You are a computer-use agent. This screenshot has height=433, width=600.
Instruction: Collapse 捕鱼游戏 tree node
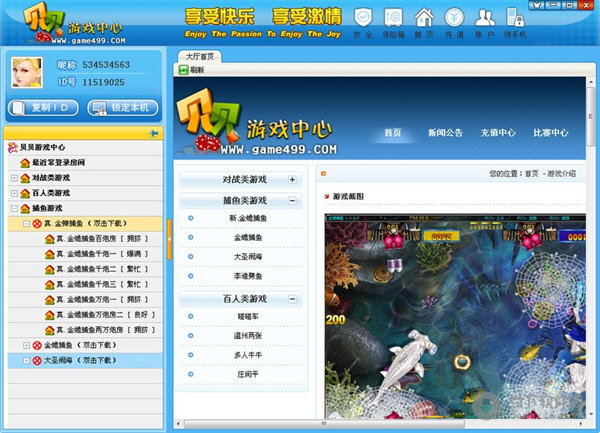pos(15,208)
